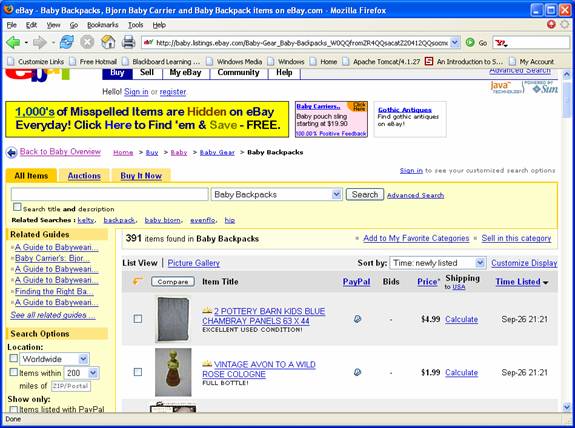Click the Firefox Forward arrow button
575x428 pixels.
point(40,43)
